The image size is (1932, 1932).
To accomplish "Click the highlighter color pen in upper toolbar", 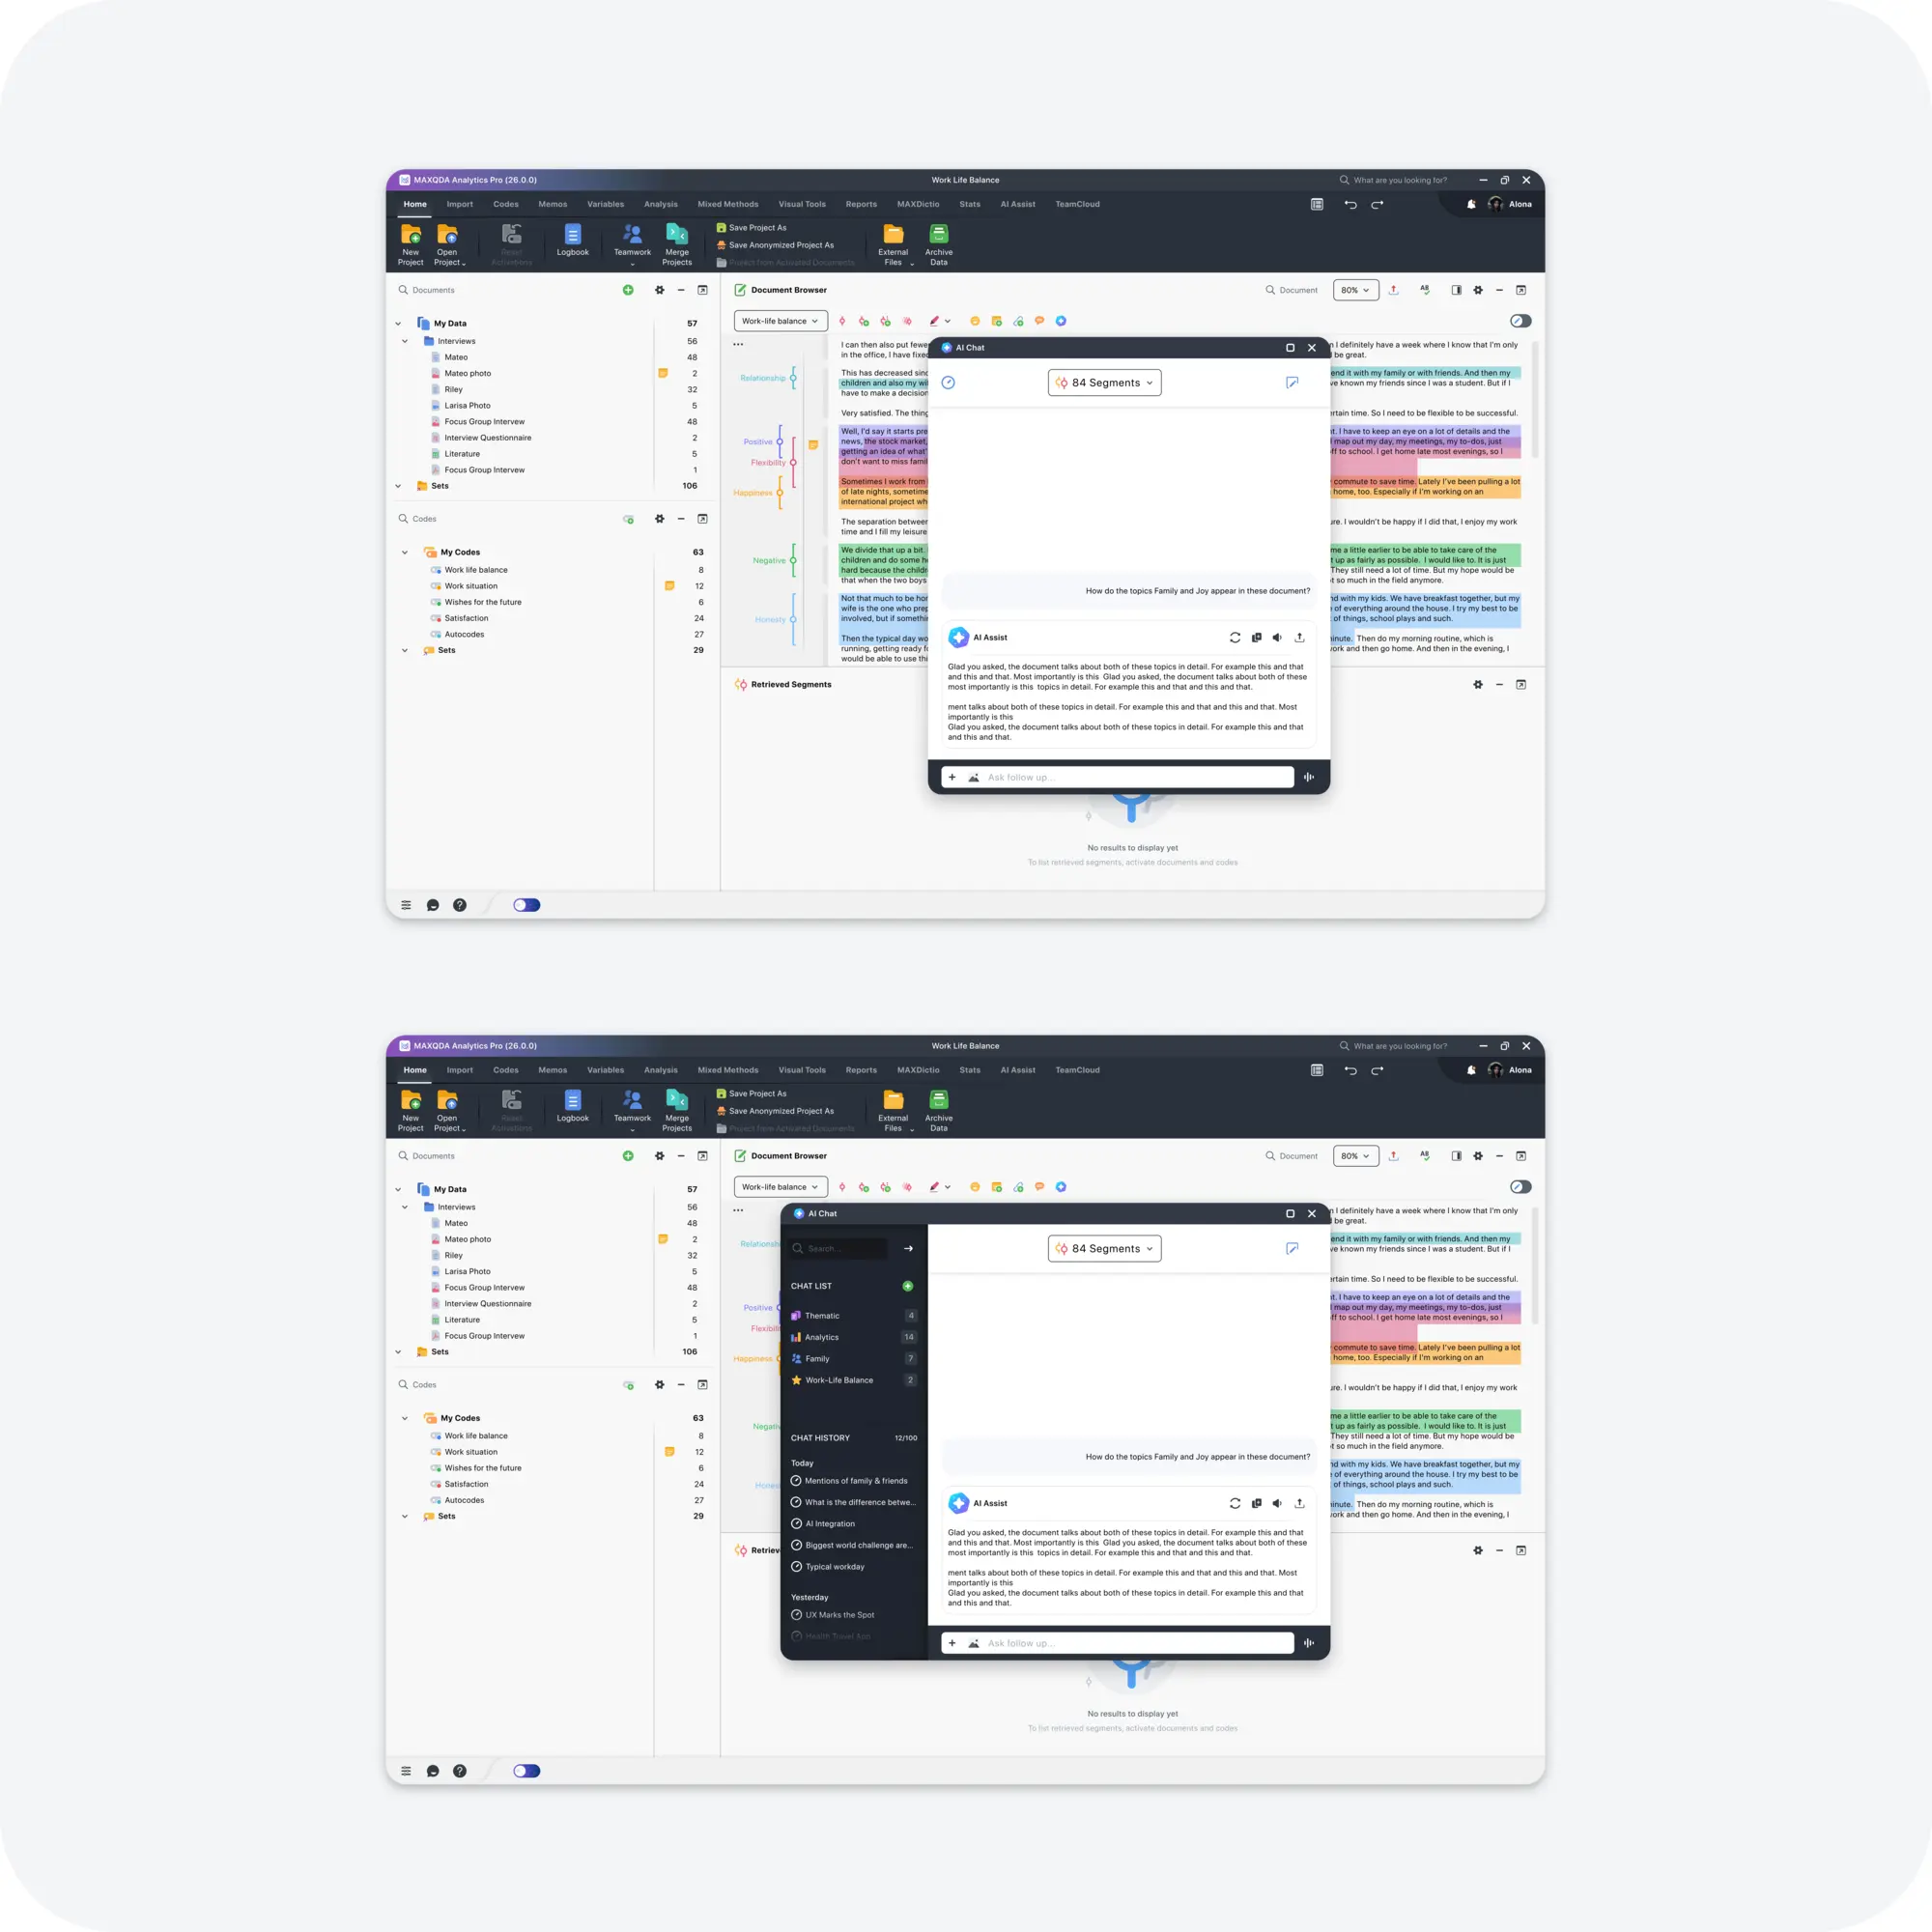I will [x=934, y=321].
